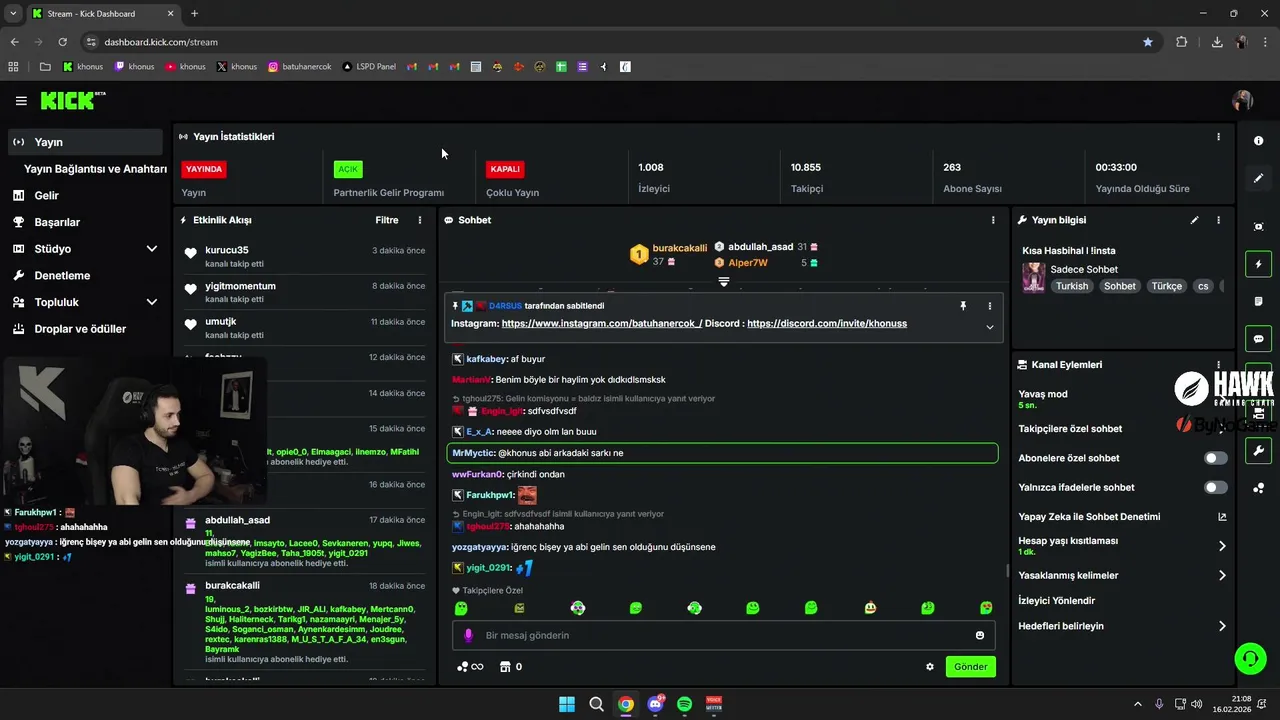This screenshot has width=1280, height=720.
Task: Click the chat bubble widget icon in the right sidebar
Action: [x=1258, y=339]
